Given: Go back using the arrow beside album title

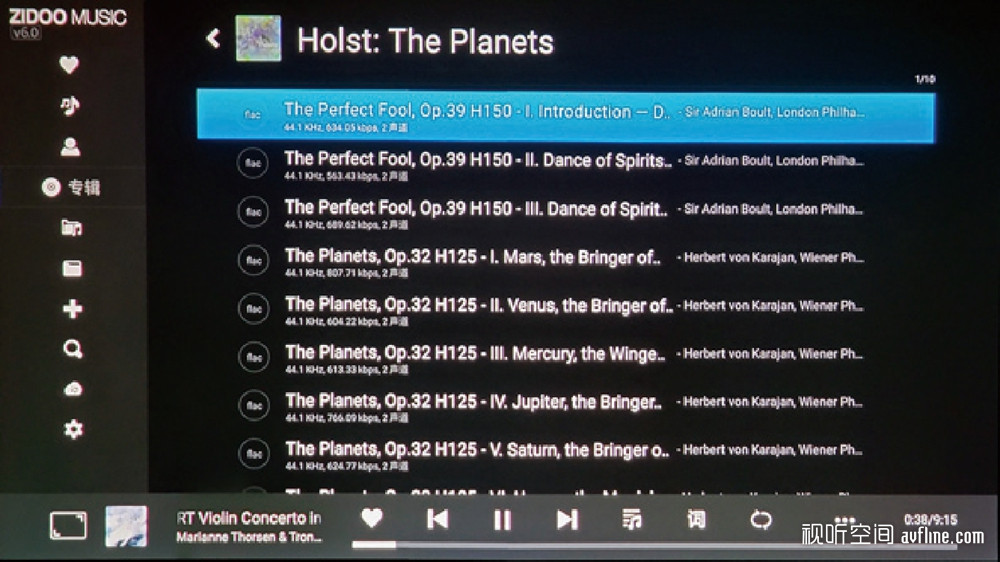Looking at the screenshot, I should click(x=214, y=39).
